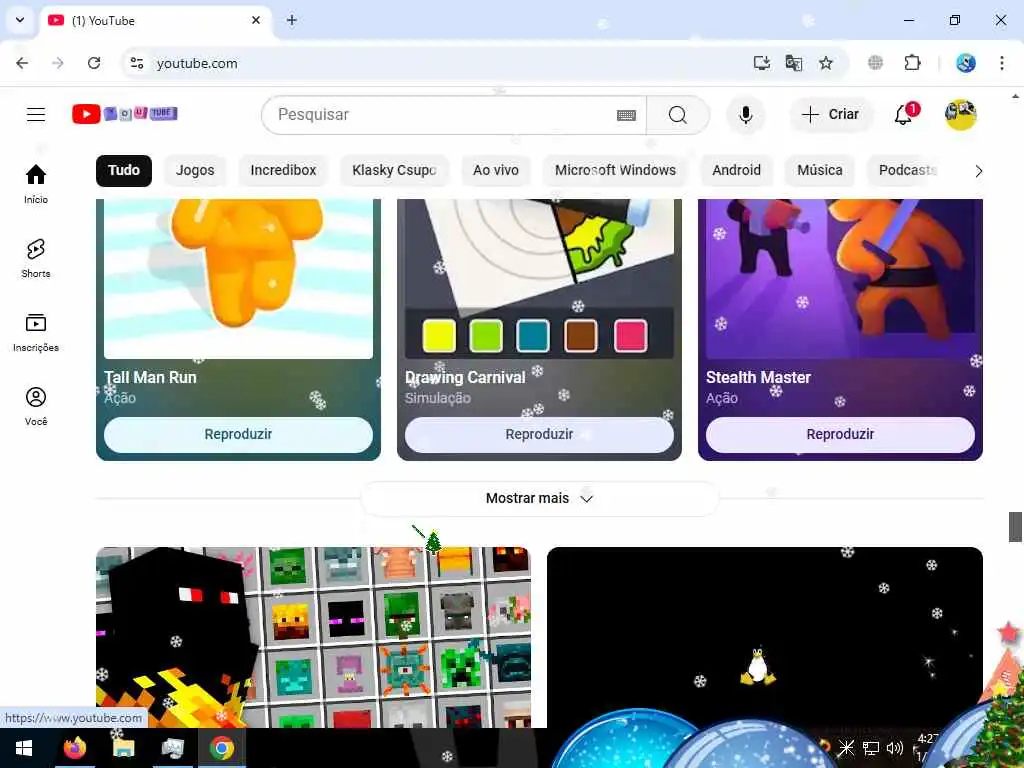
Task: Click Drawing Carnival title text
Action: click(465, 377)
